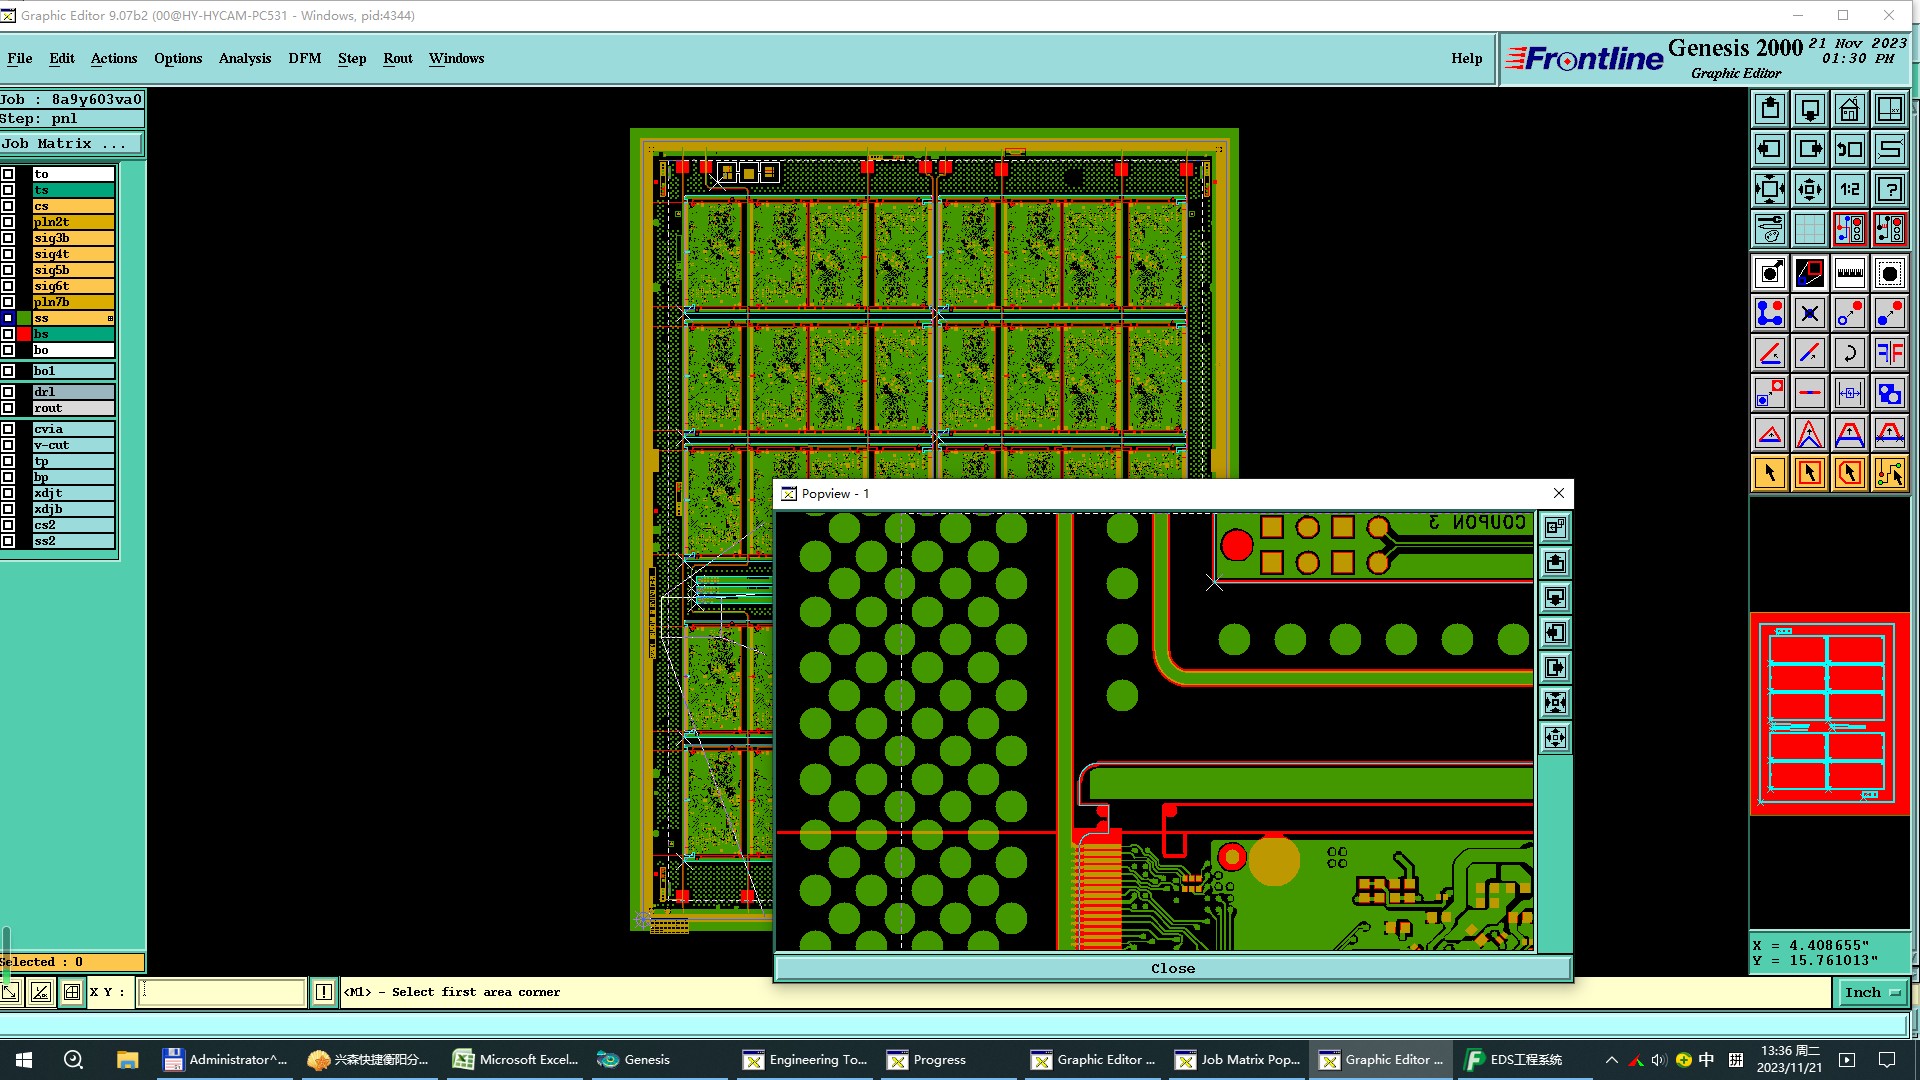Click the red color swatch of bs layer

[24, 334]
